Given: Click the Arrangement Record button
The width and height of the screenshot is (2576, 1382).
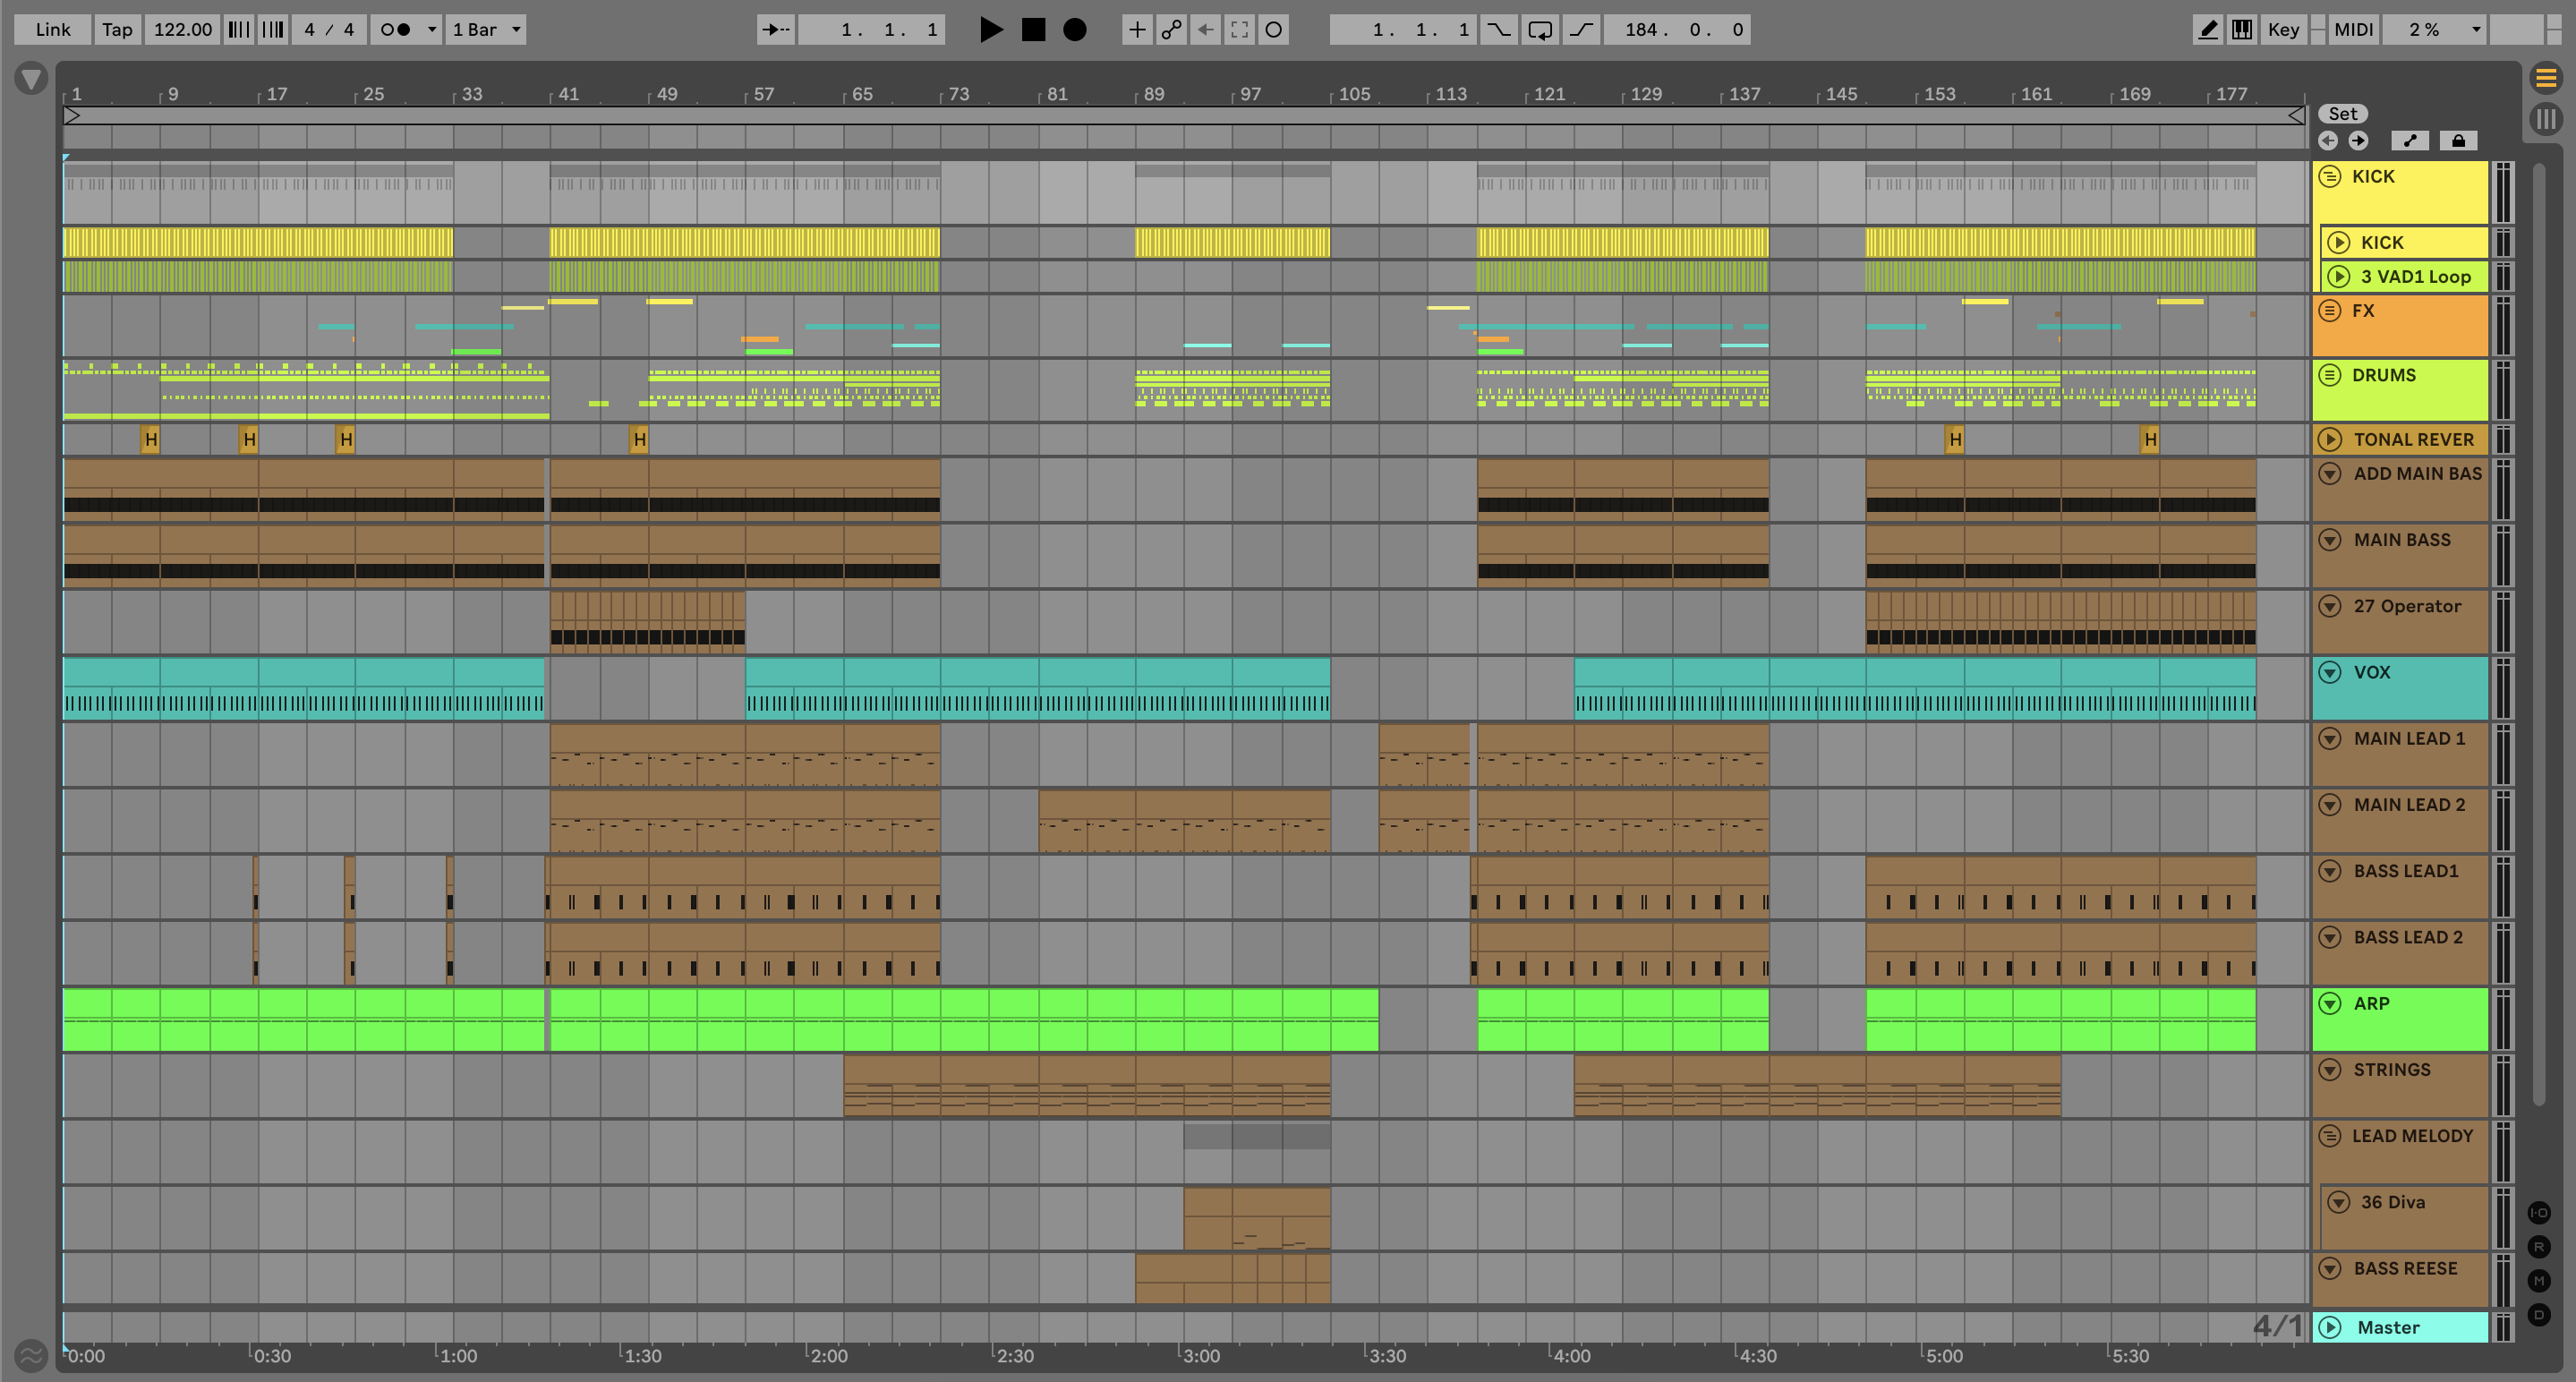Looking at the screenshot, I should point(1074,29).
